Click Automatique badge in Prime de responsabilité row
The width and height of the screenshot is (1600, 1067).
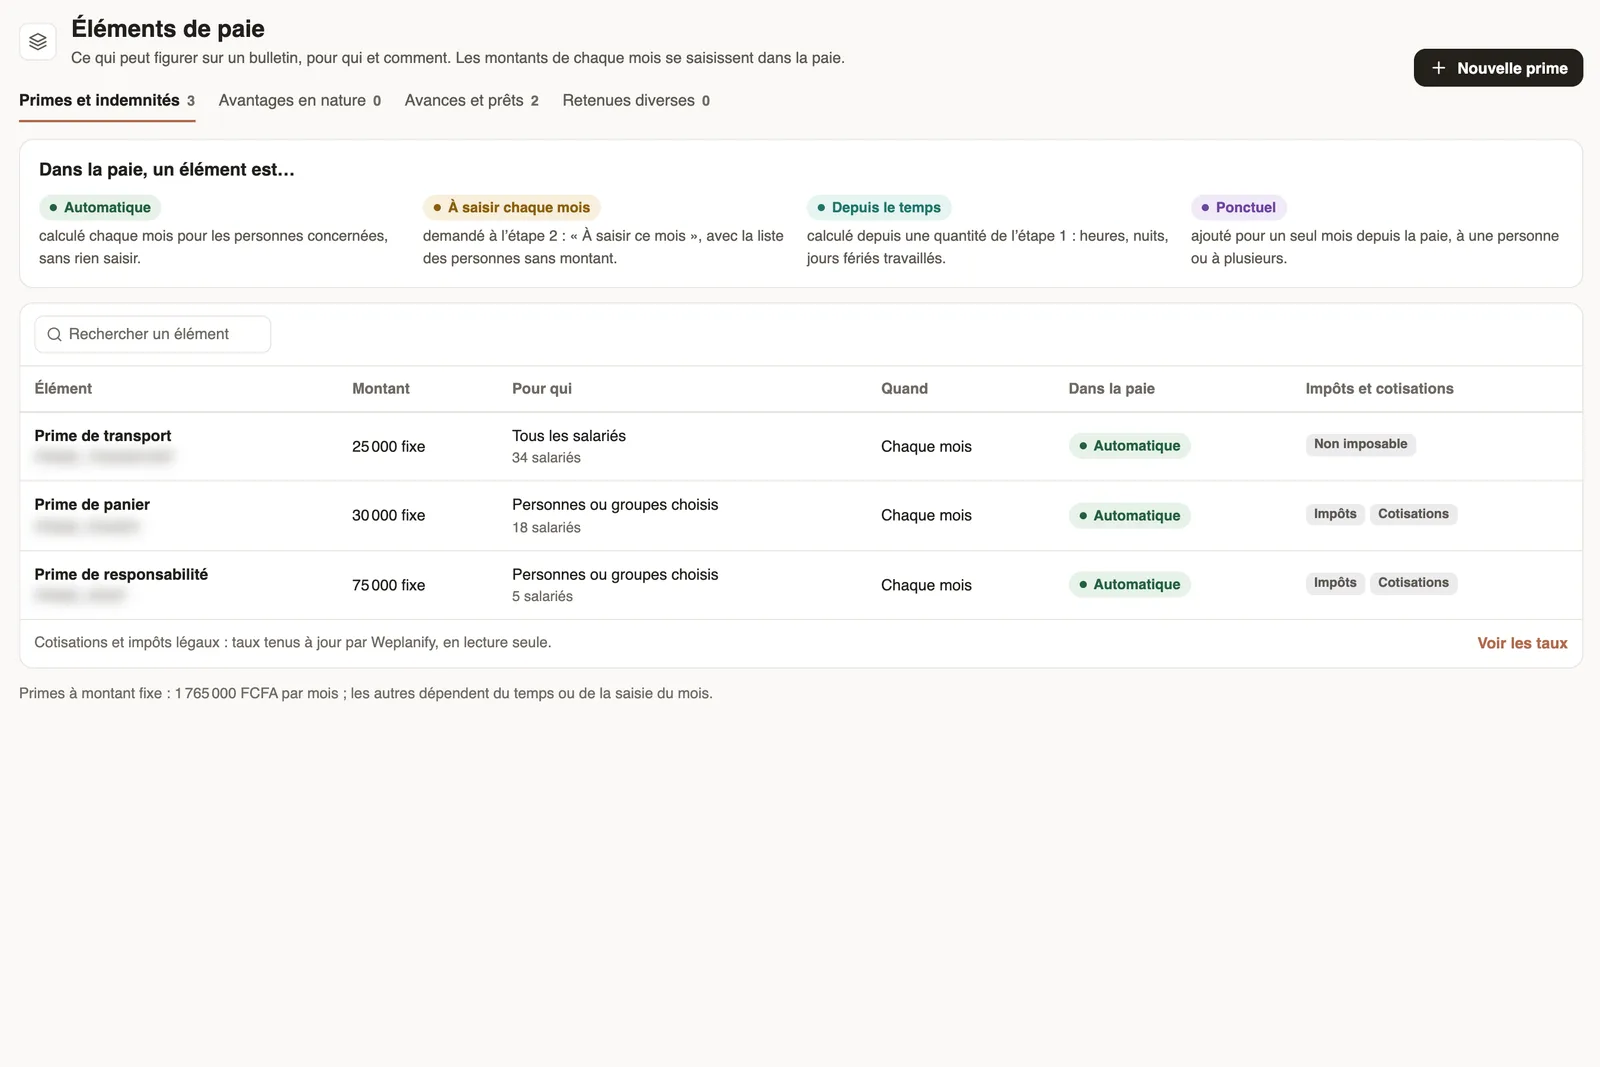click(x=1129, y=585)
